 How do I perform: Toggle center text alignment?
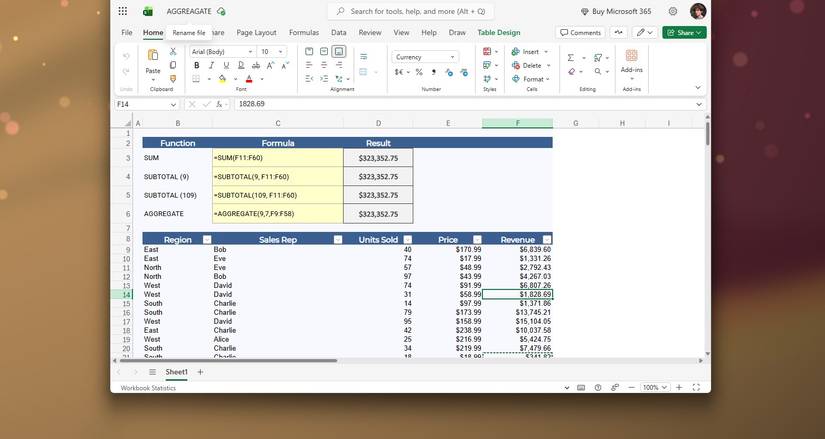coord(324,65)
